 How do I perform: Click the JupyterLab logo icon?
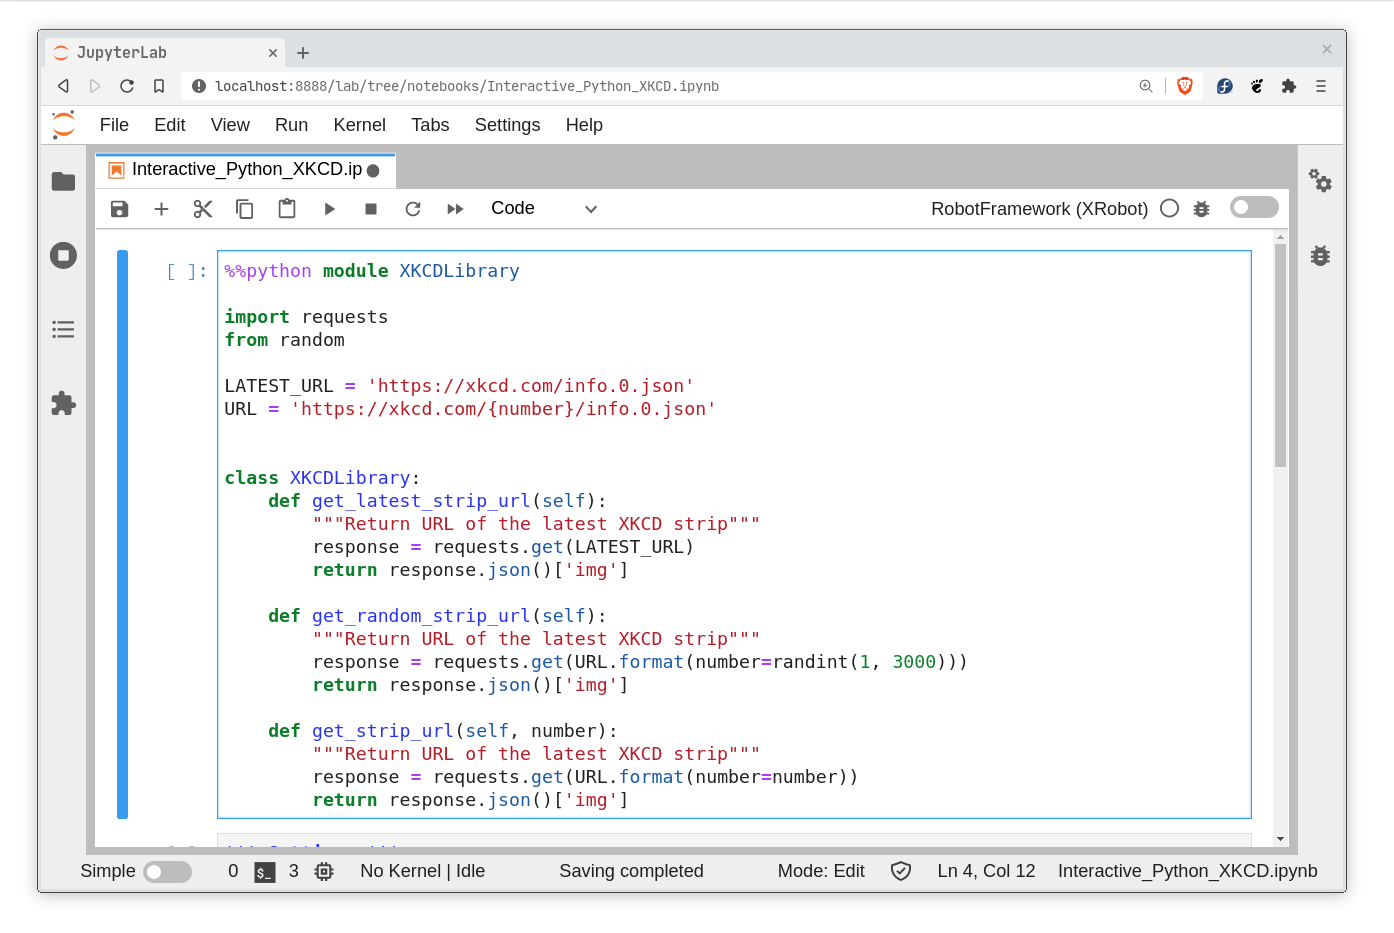pyautogui.click(x=64, y=124)
